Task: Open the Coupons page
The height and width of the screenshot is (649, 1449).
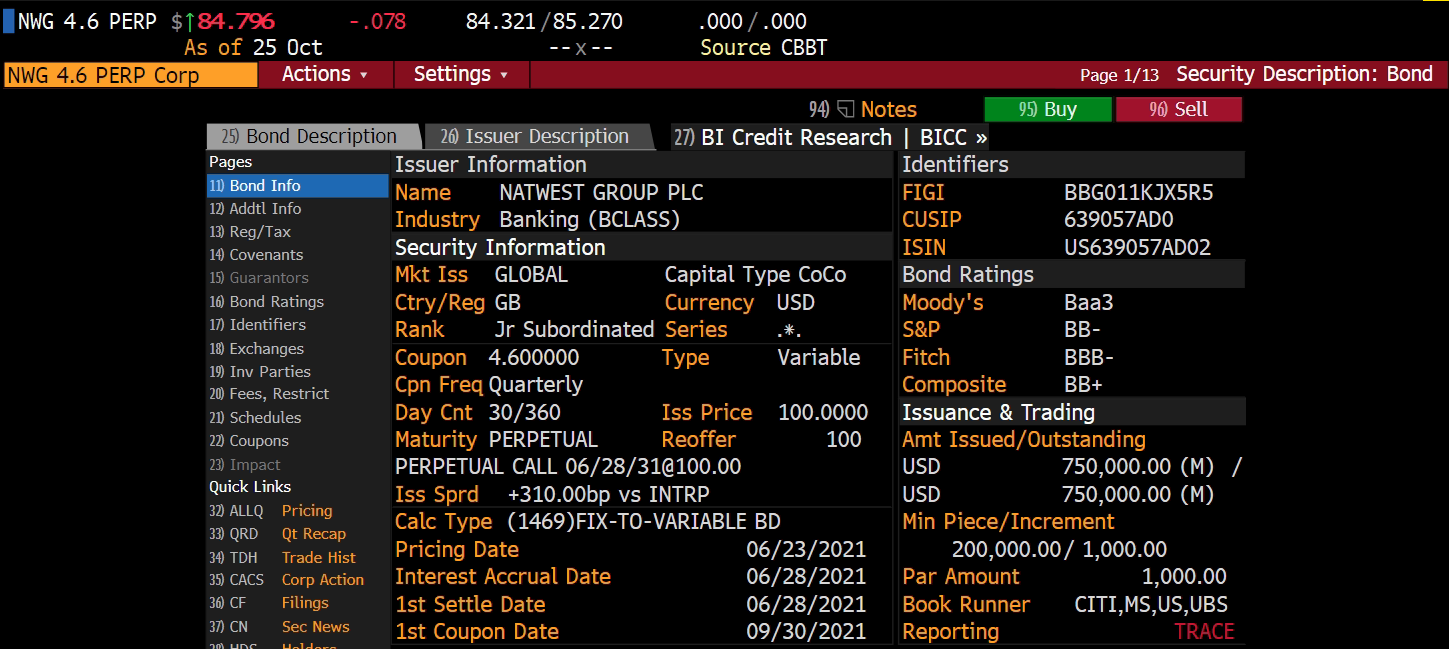Action: point(249,441)
